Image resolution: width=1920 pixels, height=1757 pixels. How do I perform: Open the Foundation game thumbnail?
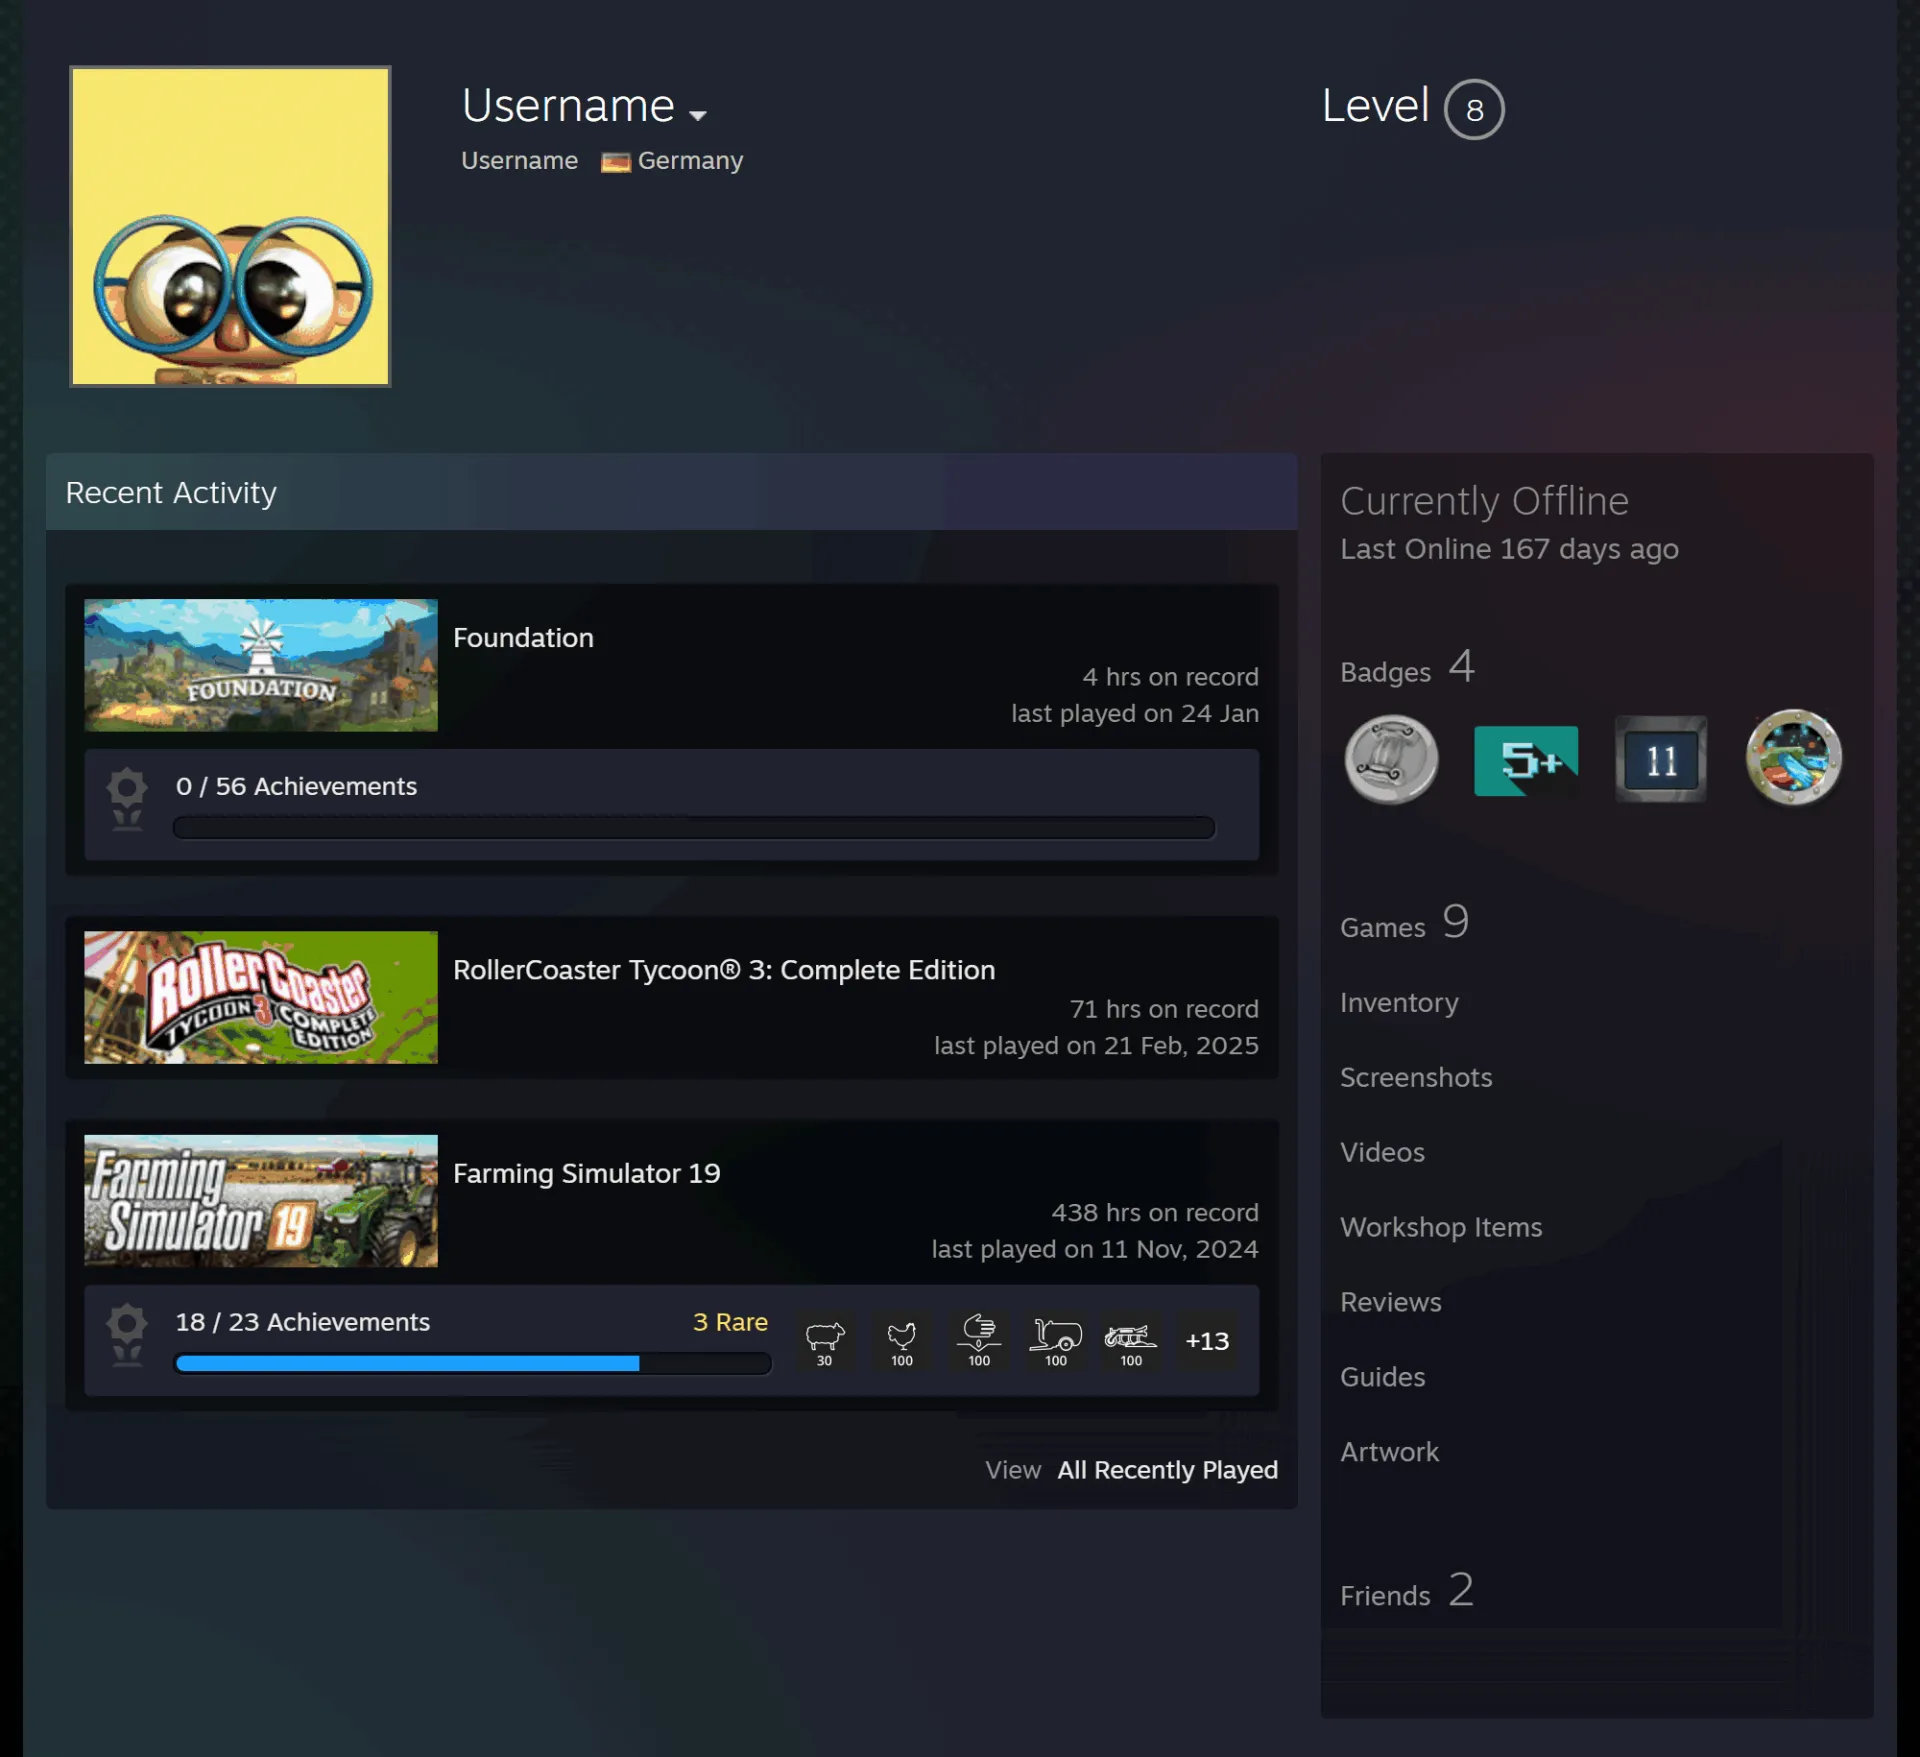click(x=261, y=665)
